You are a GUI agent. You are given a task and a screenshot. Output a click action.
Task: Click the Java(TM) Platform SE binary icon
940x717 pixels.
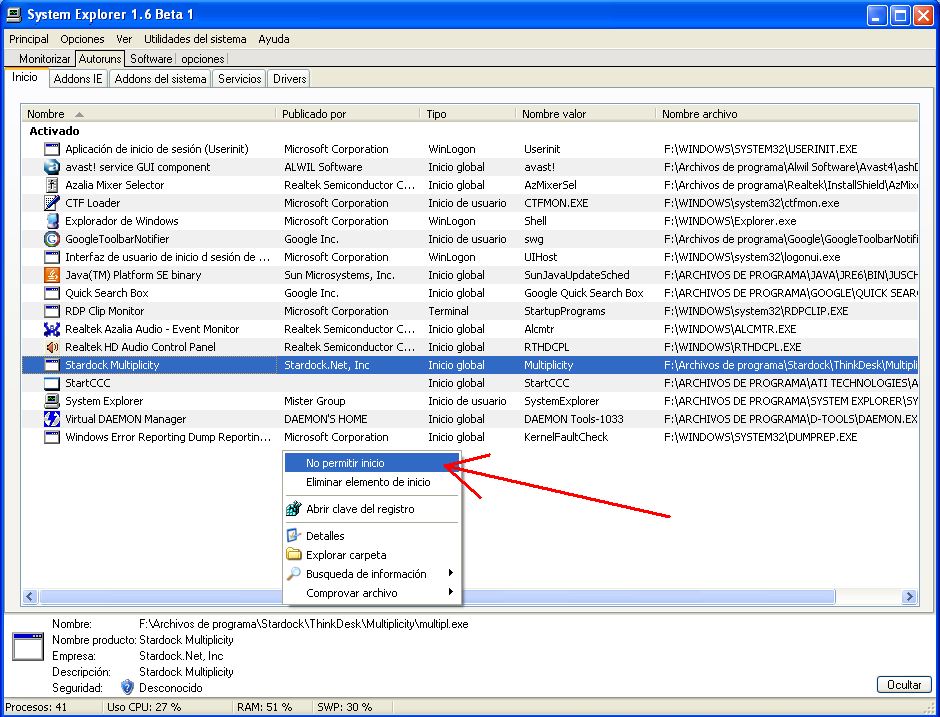click(52, 275)
